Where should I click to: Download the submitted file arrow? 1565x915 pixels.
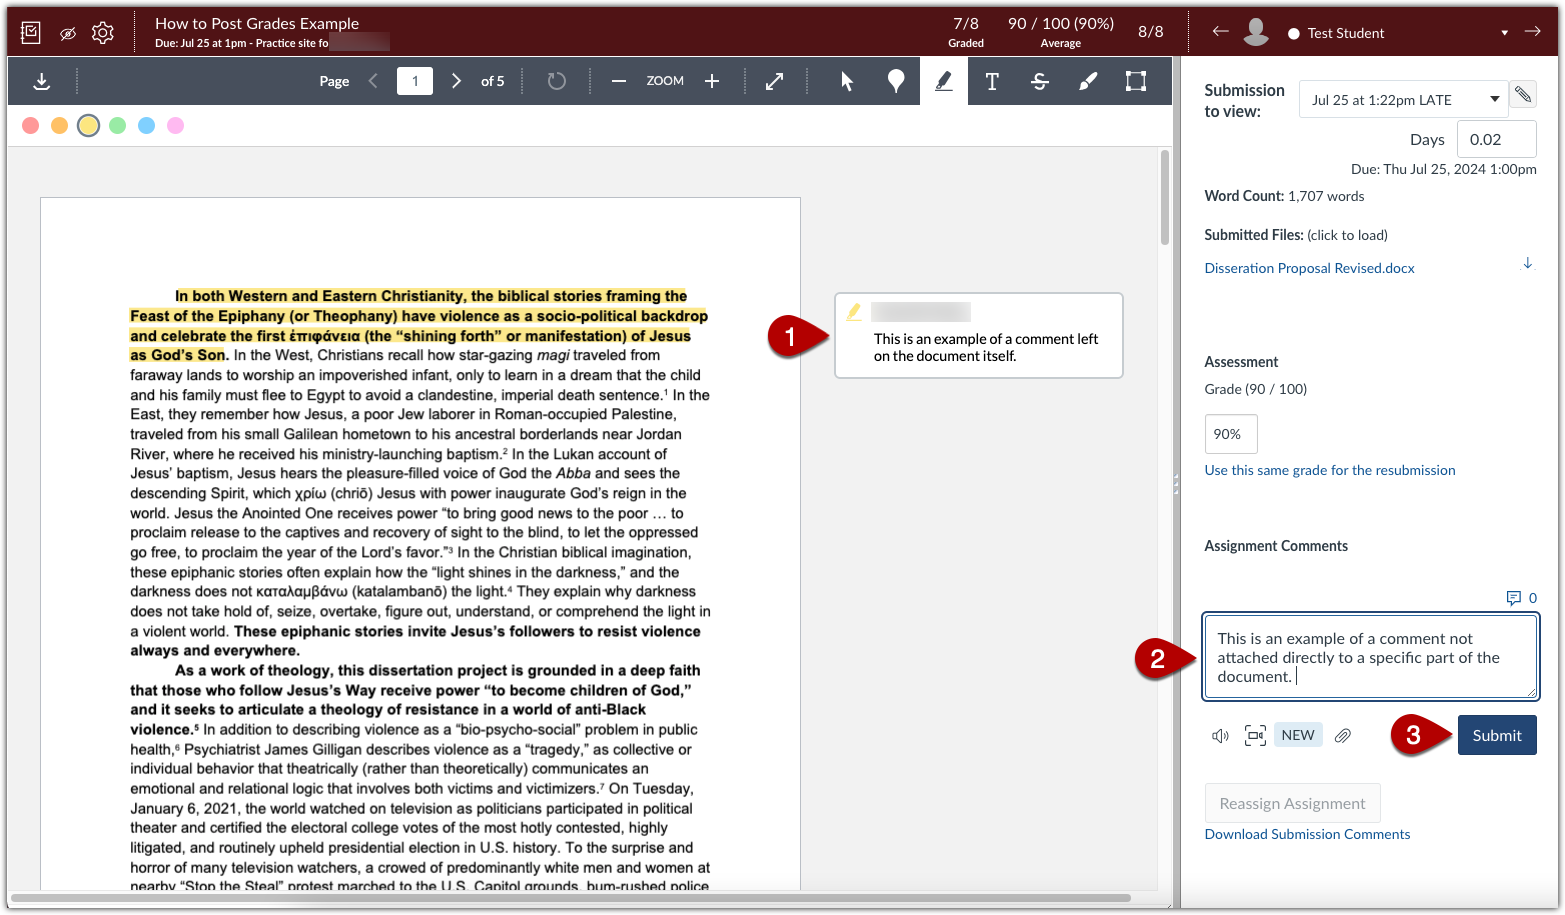point(1527,264)
